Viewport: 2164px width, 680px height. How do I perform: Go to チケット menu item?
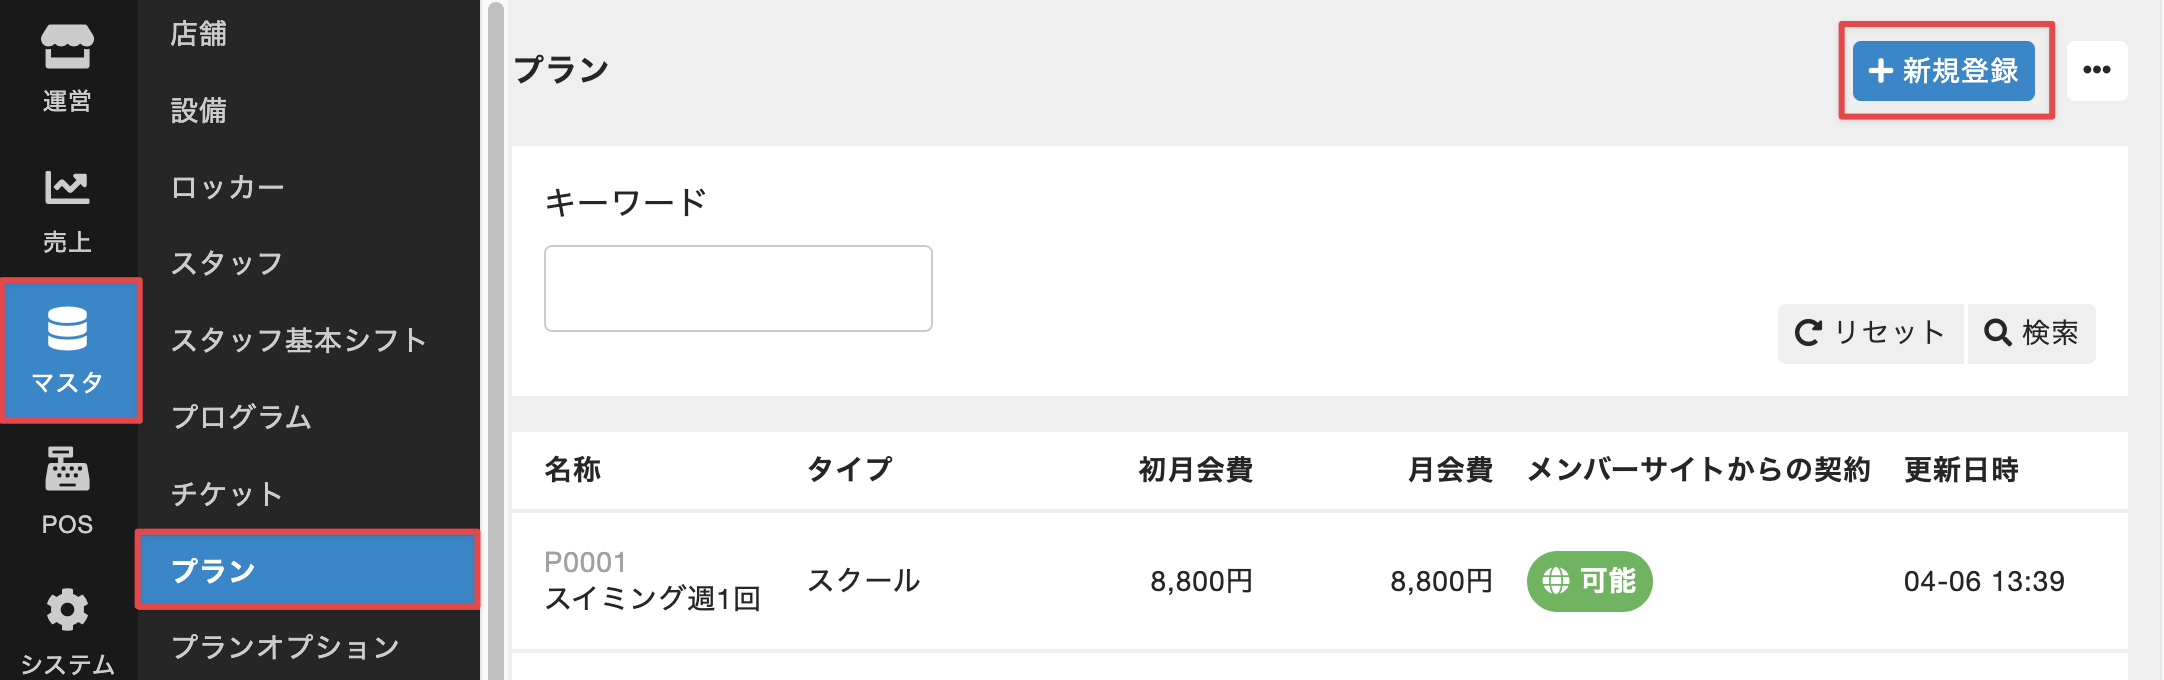(x=227, y=494)
